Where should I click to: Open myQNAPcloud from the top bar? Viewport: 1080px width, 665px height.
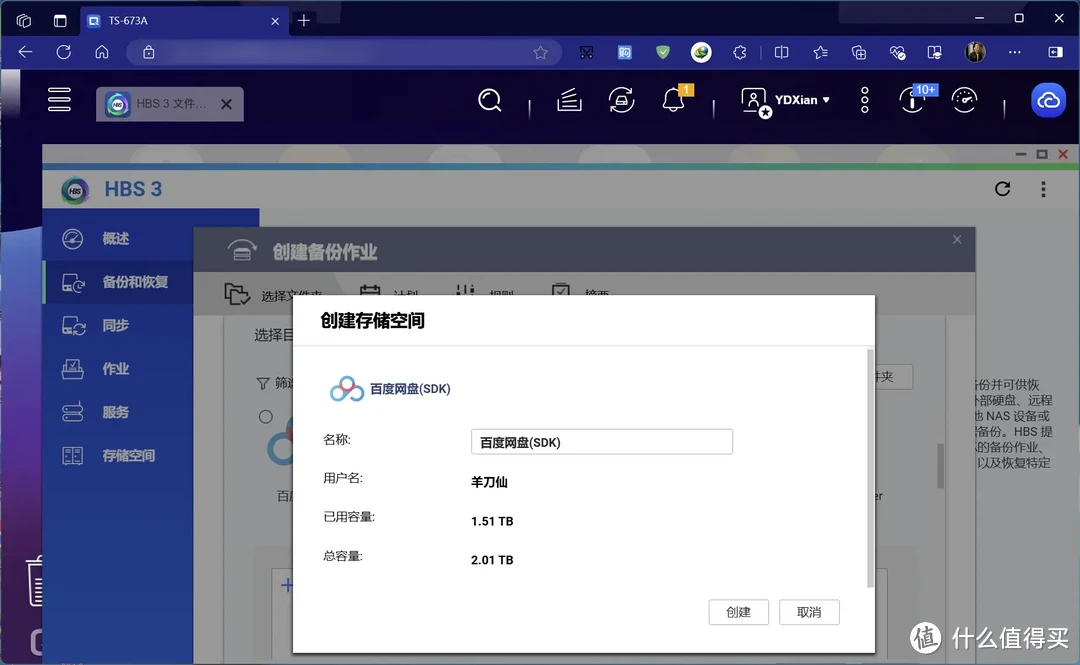tap(1047, 100)
